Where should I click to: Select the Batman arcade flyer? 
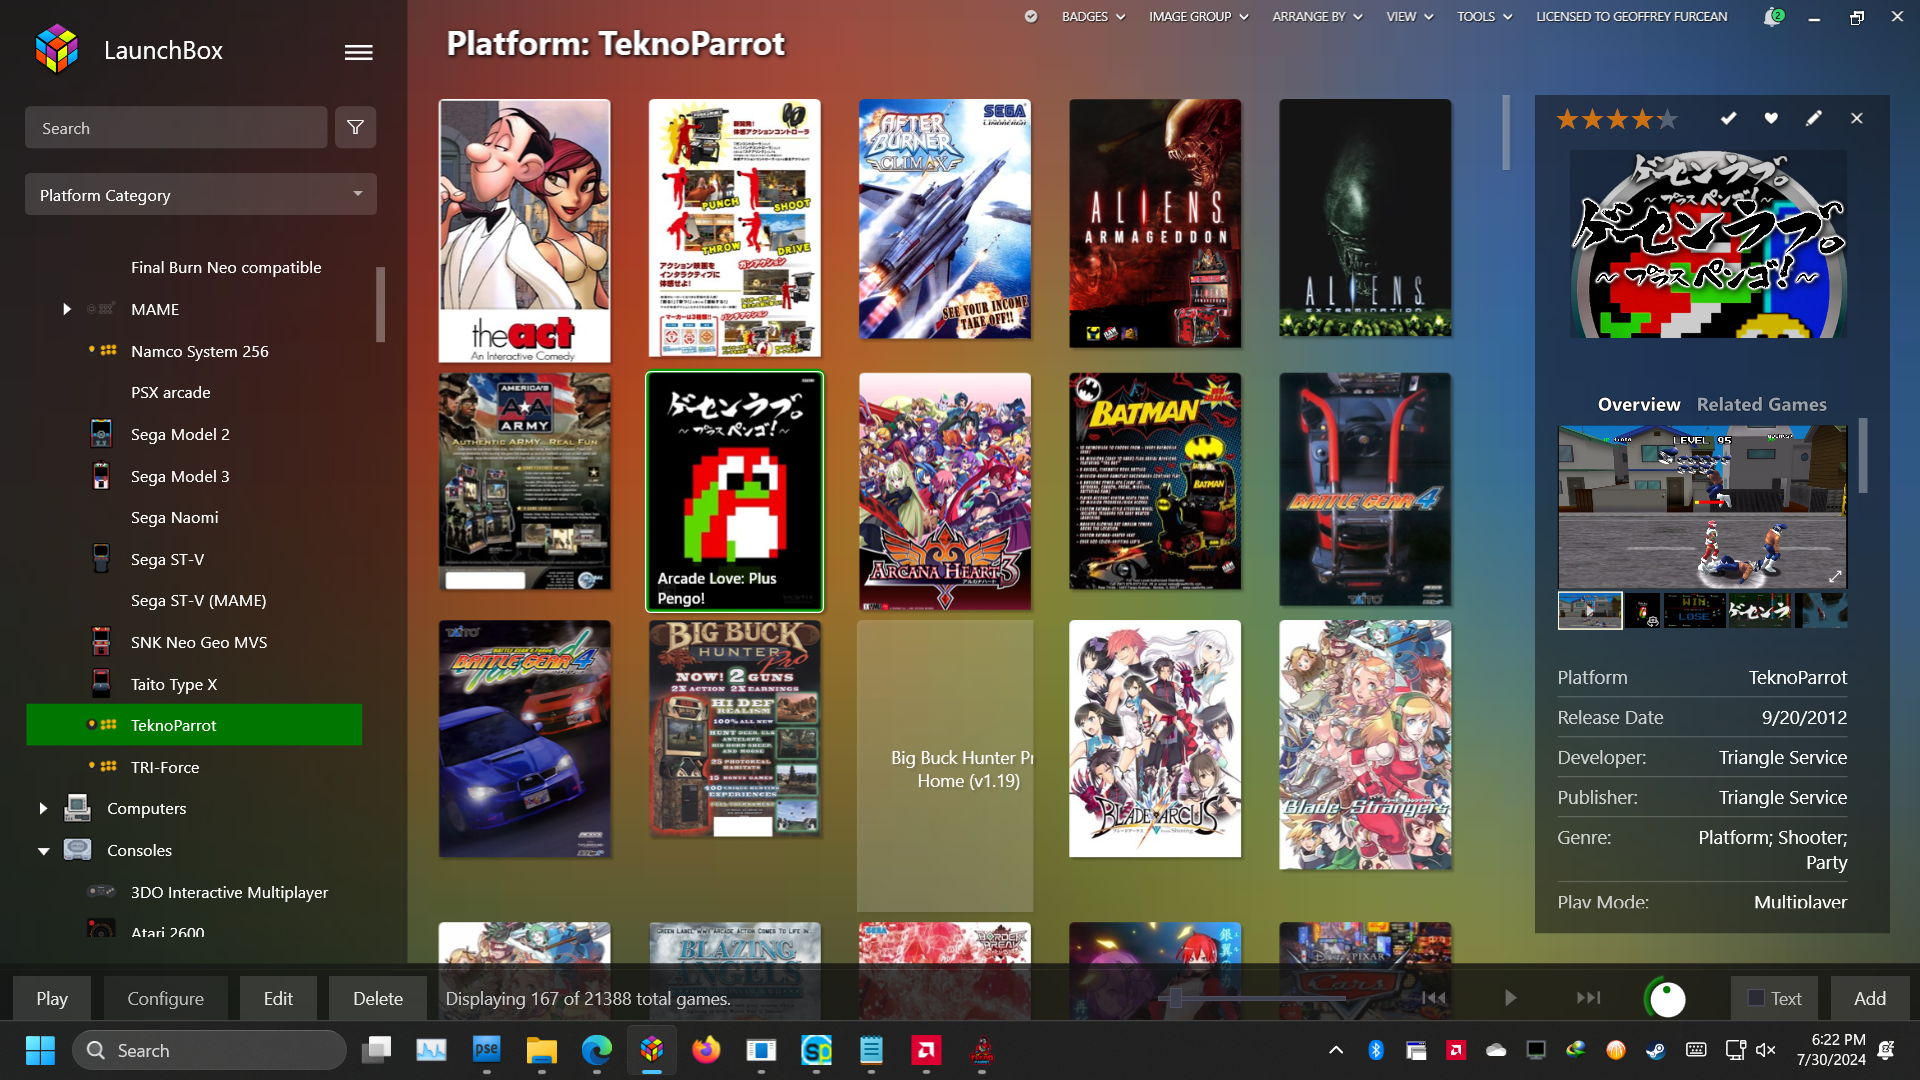pyautogui.click(x=1155, y=481)
